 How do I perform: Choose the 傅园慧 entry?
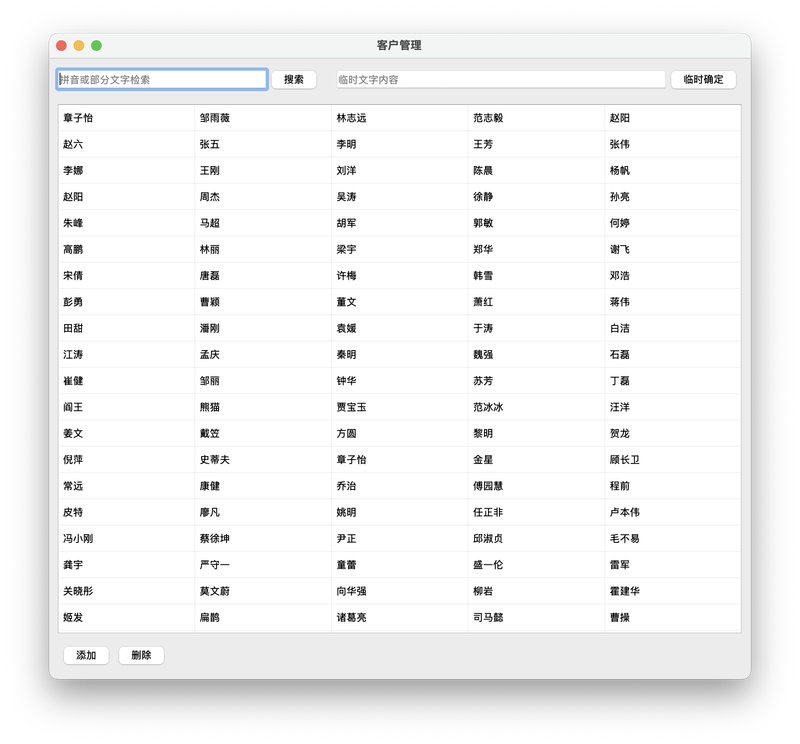[537, 486]
